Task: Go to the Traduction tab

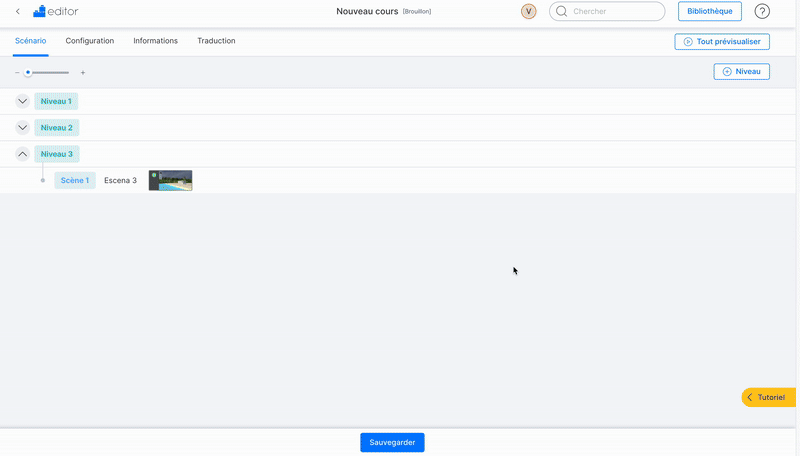Action: pyautogui.click(x=216, y=41)
